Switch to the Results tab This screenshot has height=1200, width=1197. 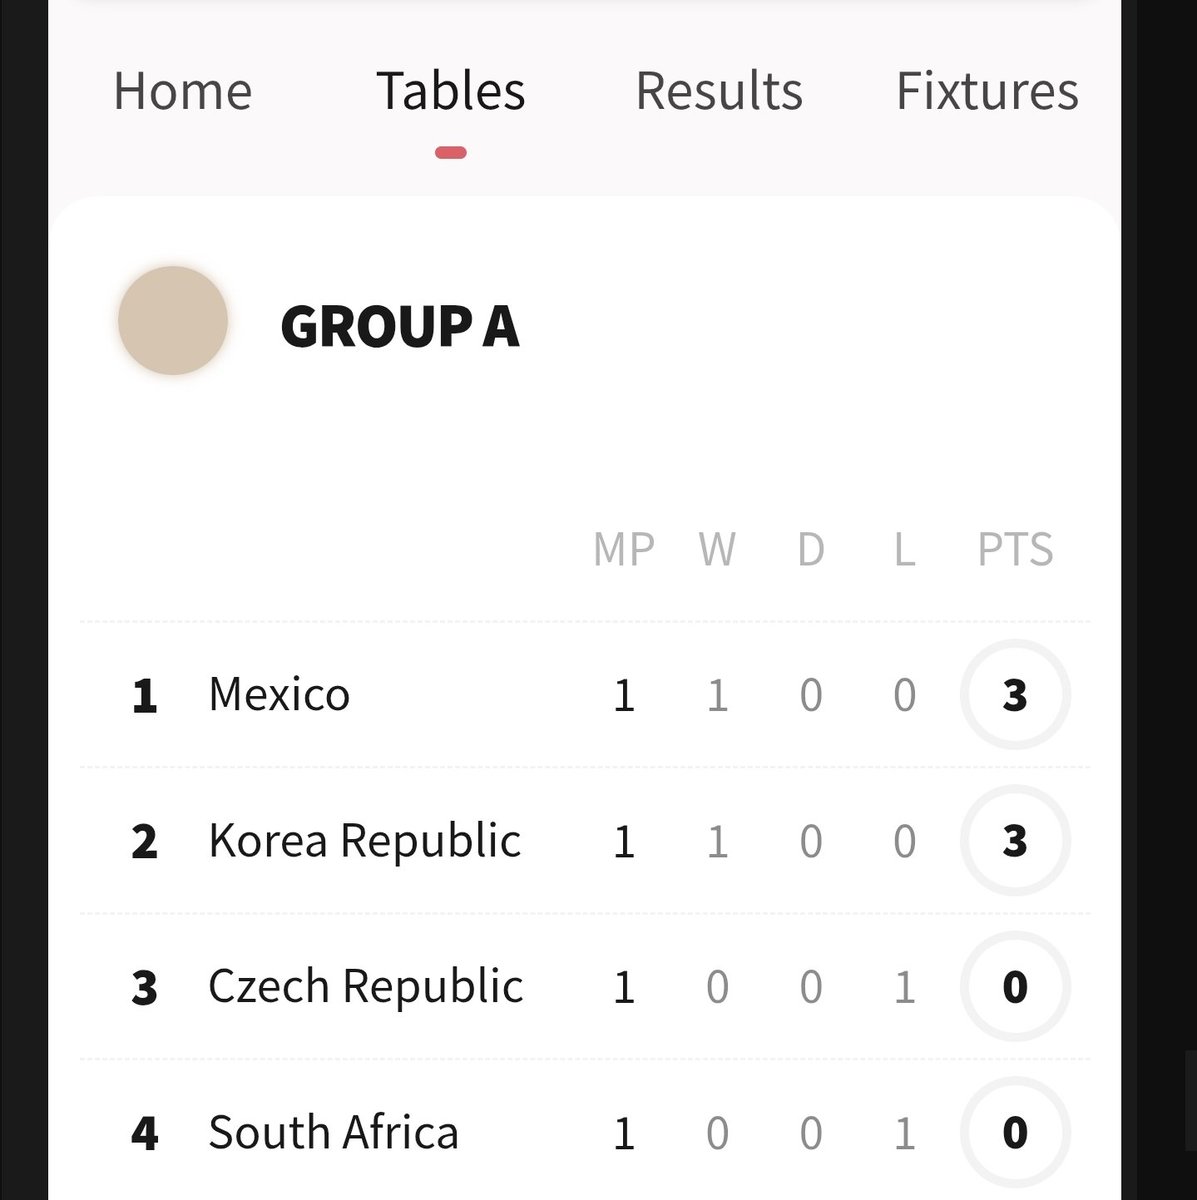coord(719,92)
